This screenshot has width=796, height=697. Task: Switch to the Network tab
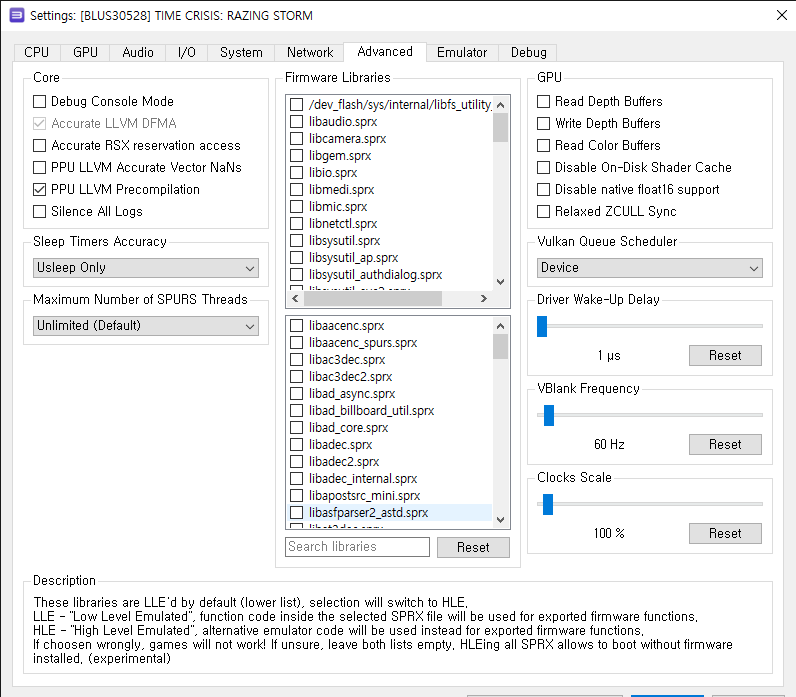[310, 52]
